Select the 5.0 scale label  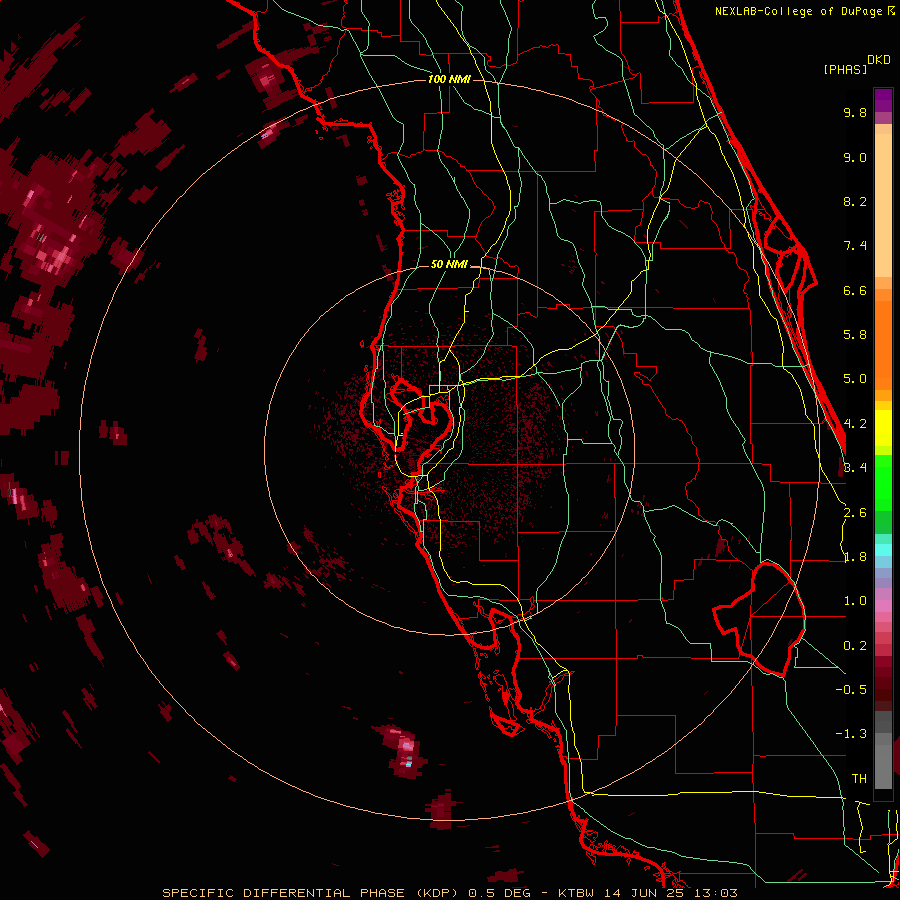tap(855, 379)
